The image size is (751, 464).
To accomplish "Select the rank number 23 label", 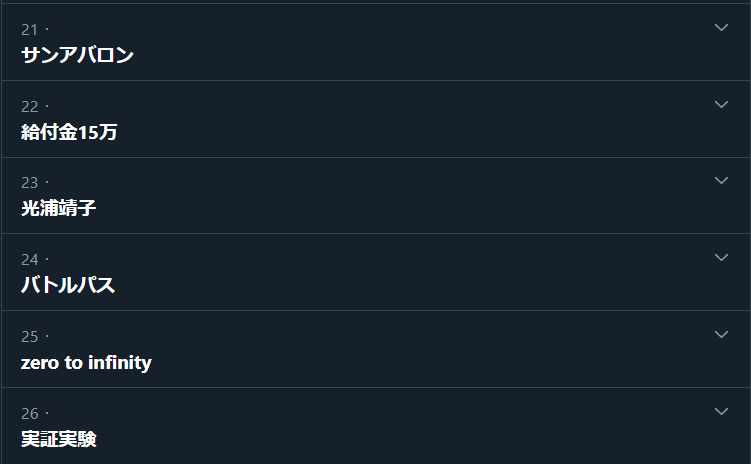I will 29,183.
